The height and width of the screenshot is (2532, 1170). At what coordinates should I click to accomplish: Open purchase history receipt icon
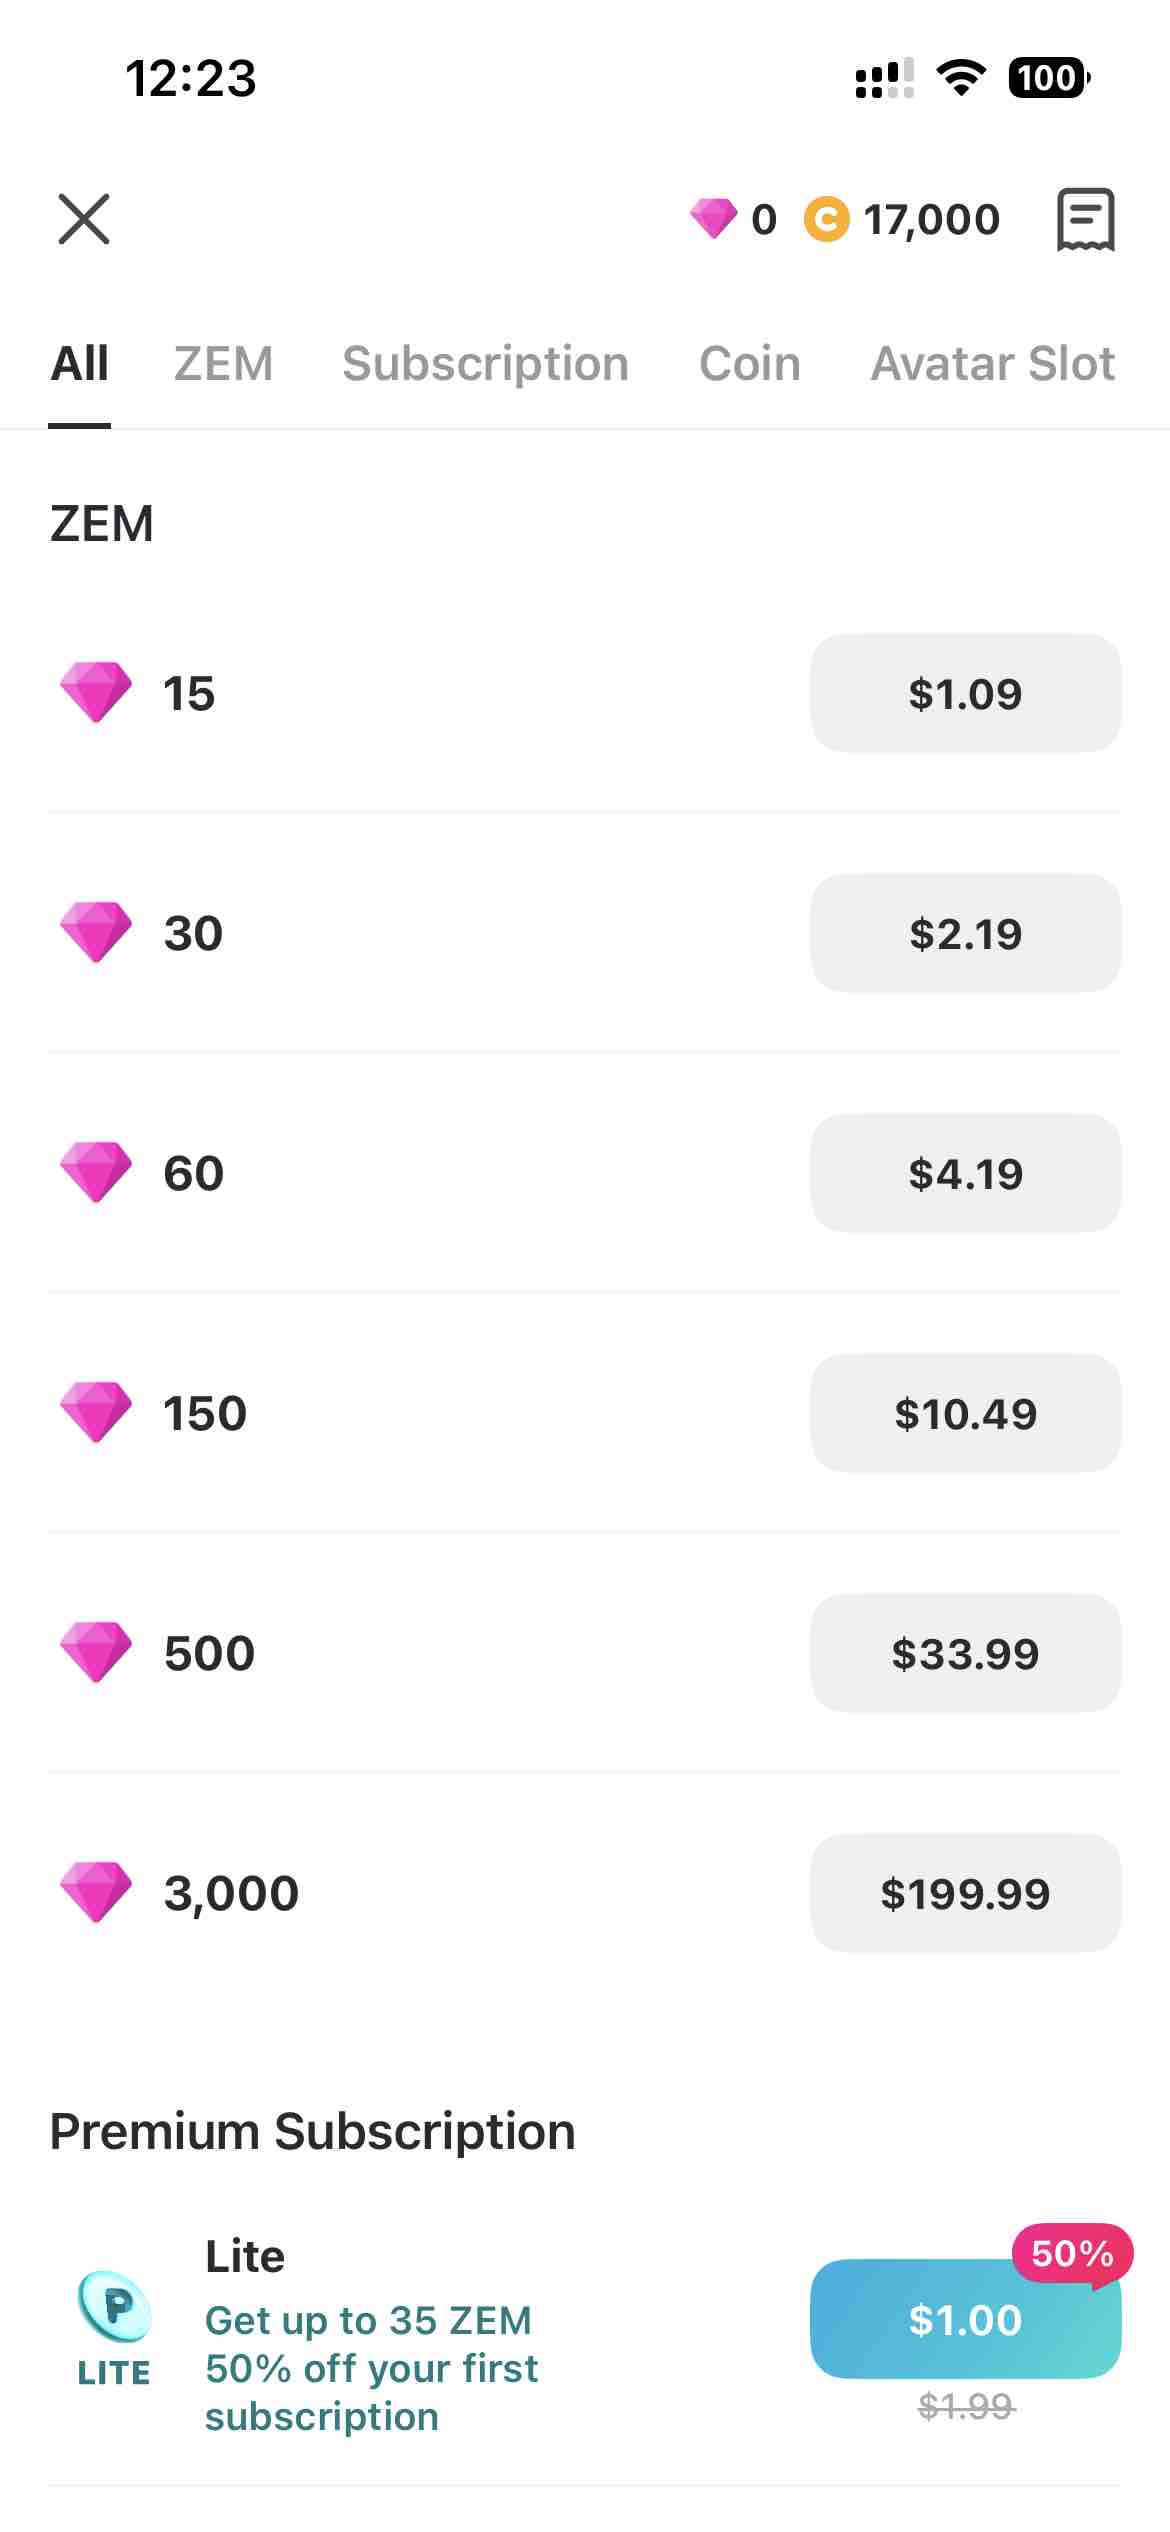(x=1085, y=219)
